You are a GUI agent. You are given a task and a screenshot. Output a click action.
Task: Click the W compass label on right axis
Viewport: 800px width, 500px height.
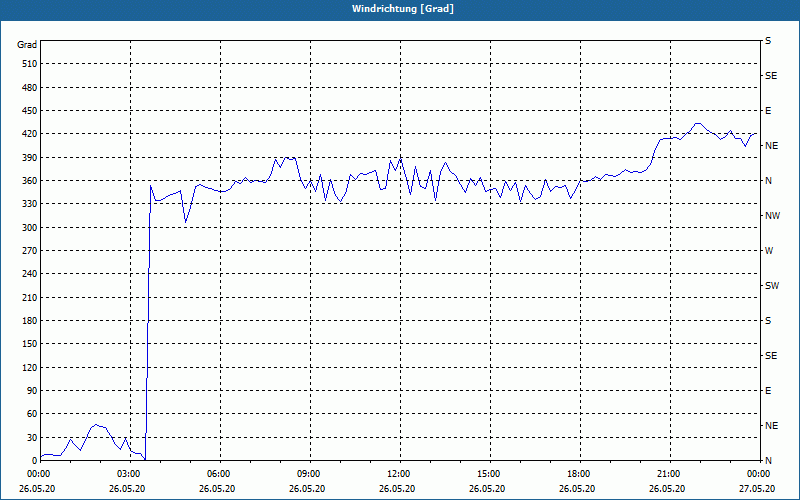click(769, 251)
